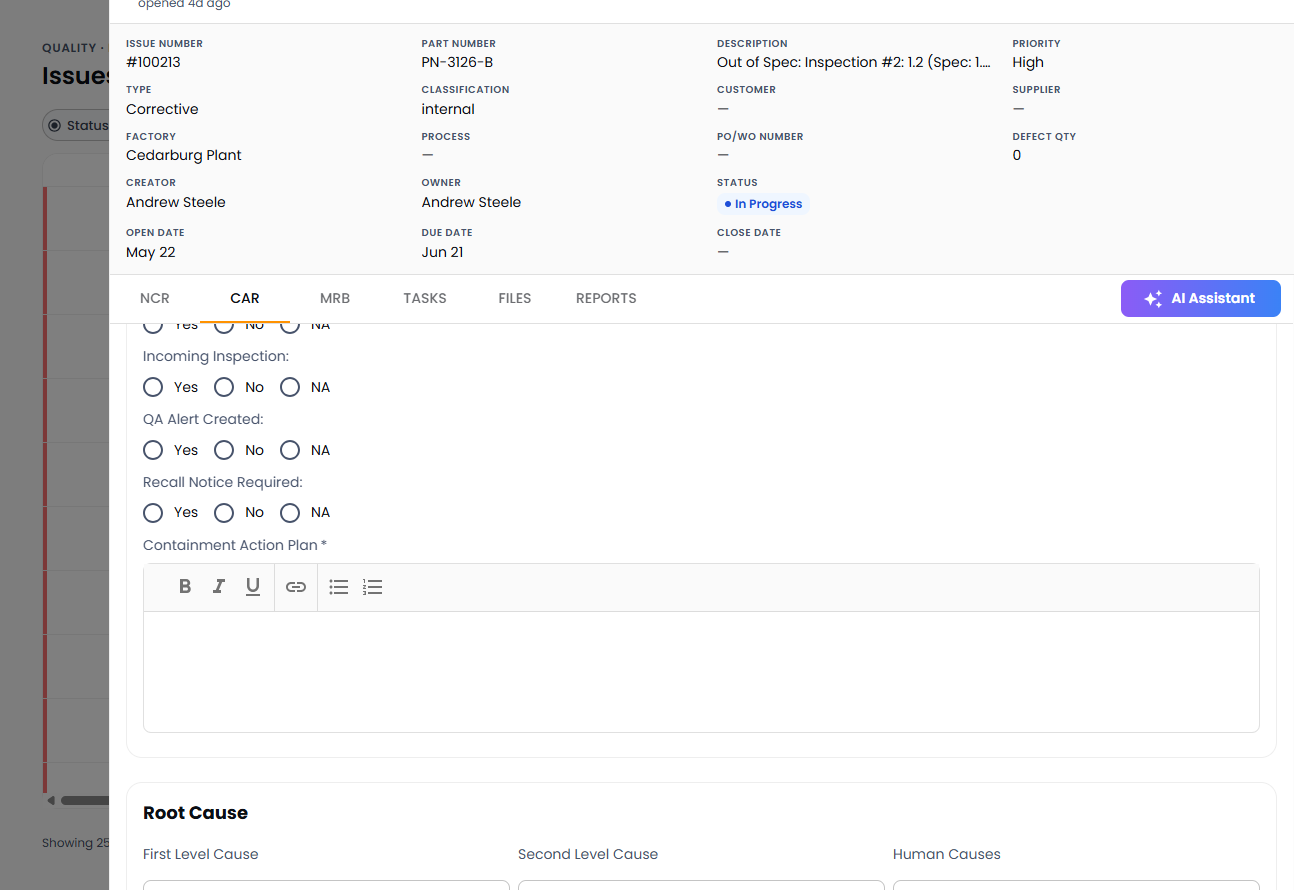Click the Defect Qty value 0
Viewport: 1294px width, 890px height.
[1017, 155]
